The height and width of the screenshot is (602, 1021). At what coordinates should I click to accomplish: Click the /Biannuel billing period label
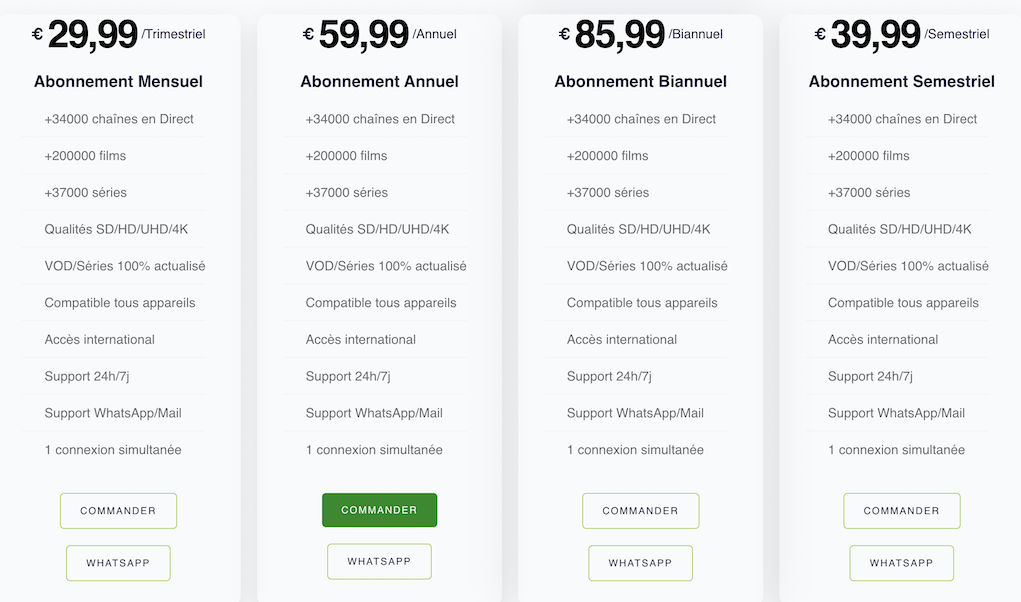tap(696, 35)
